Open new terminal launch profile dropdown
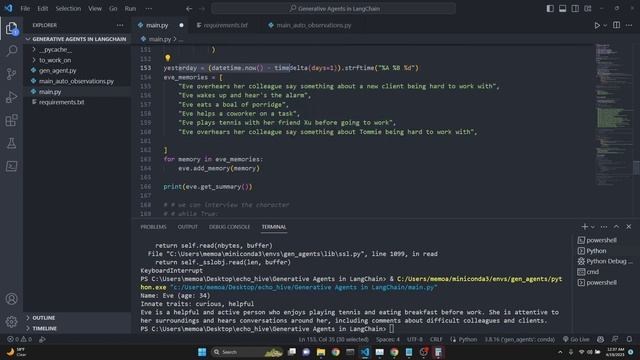 click(593, 227)
